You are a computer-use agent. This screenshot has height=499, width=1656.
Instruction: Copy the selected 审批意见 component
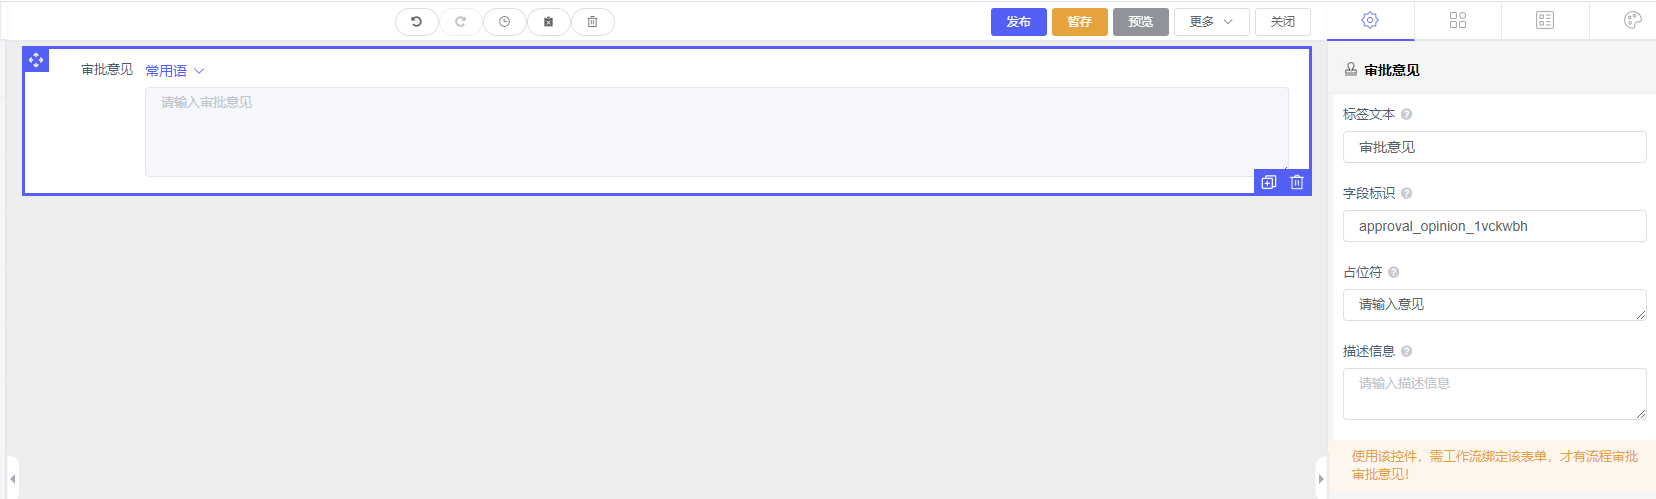click(1269, 182)
